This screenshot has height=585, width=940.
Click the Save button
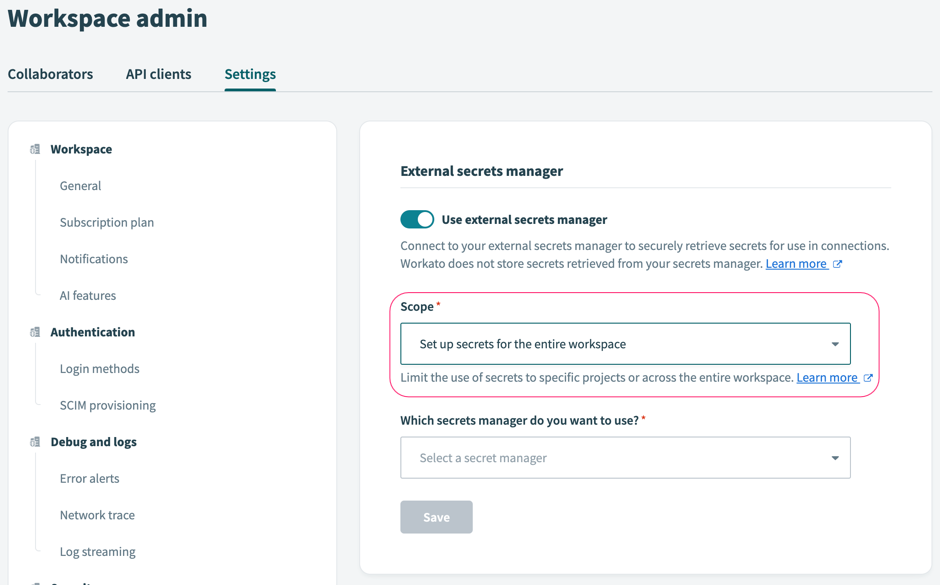point(436,516)
